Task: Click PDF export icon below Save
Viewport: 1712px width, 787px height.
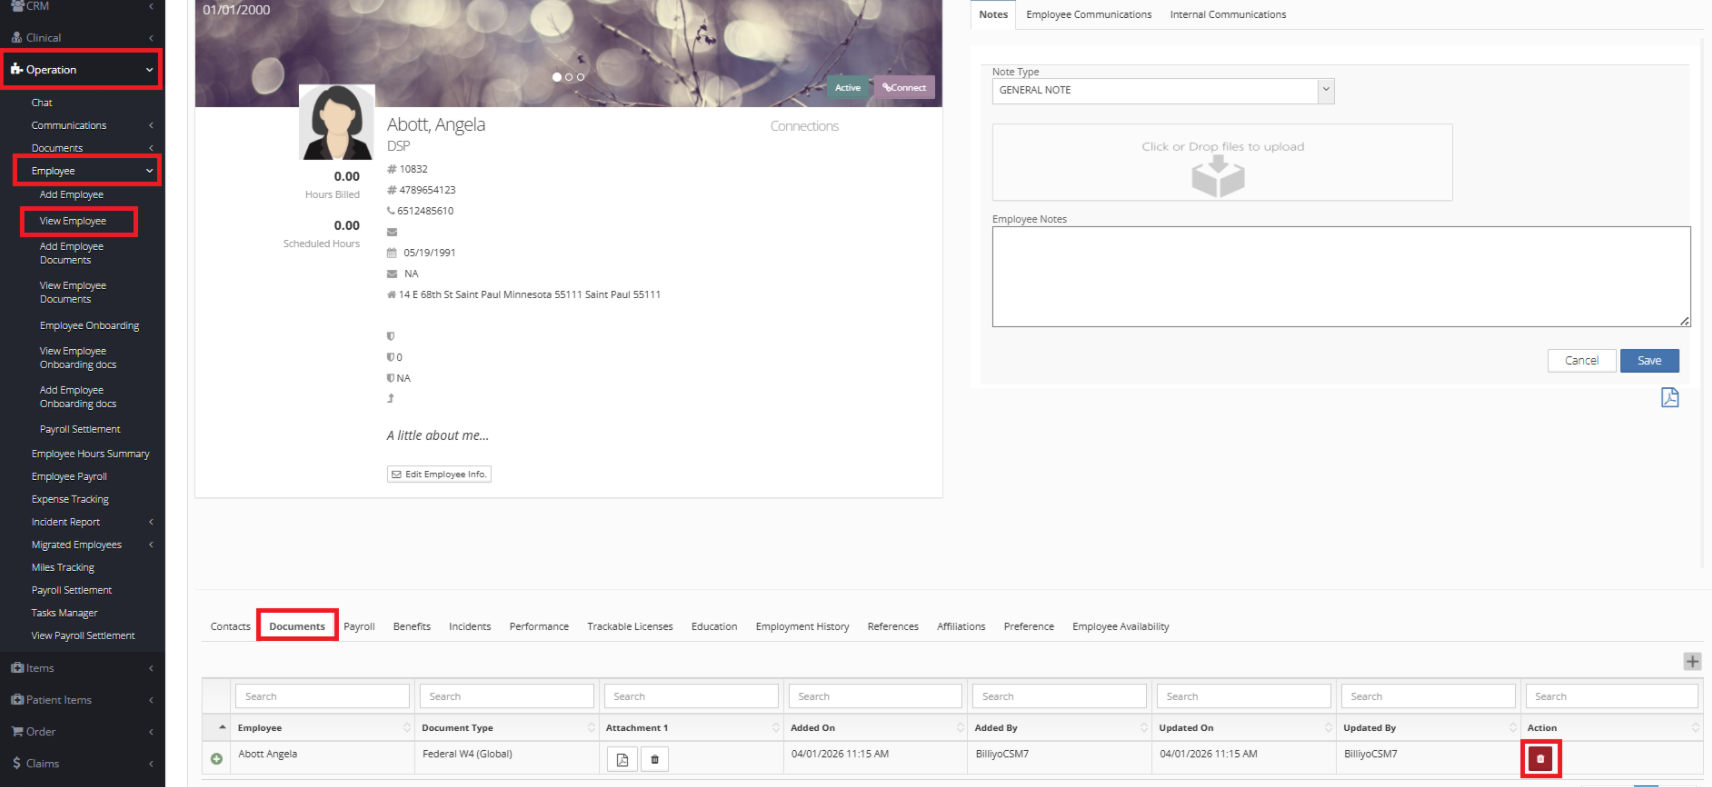Action: tap(1669, 398)
